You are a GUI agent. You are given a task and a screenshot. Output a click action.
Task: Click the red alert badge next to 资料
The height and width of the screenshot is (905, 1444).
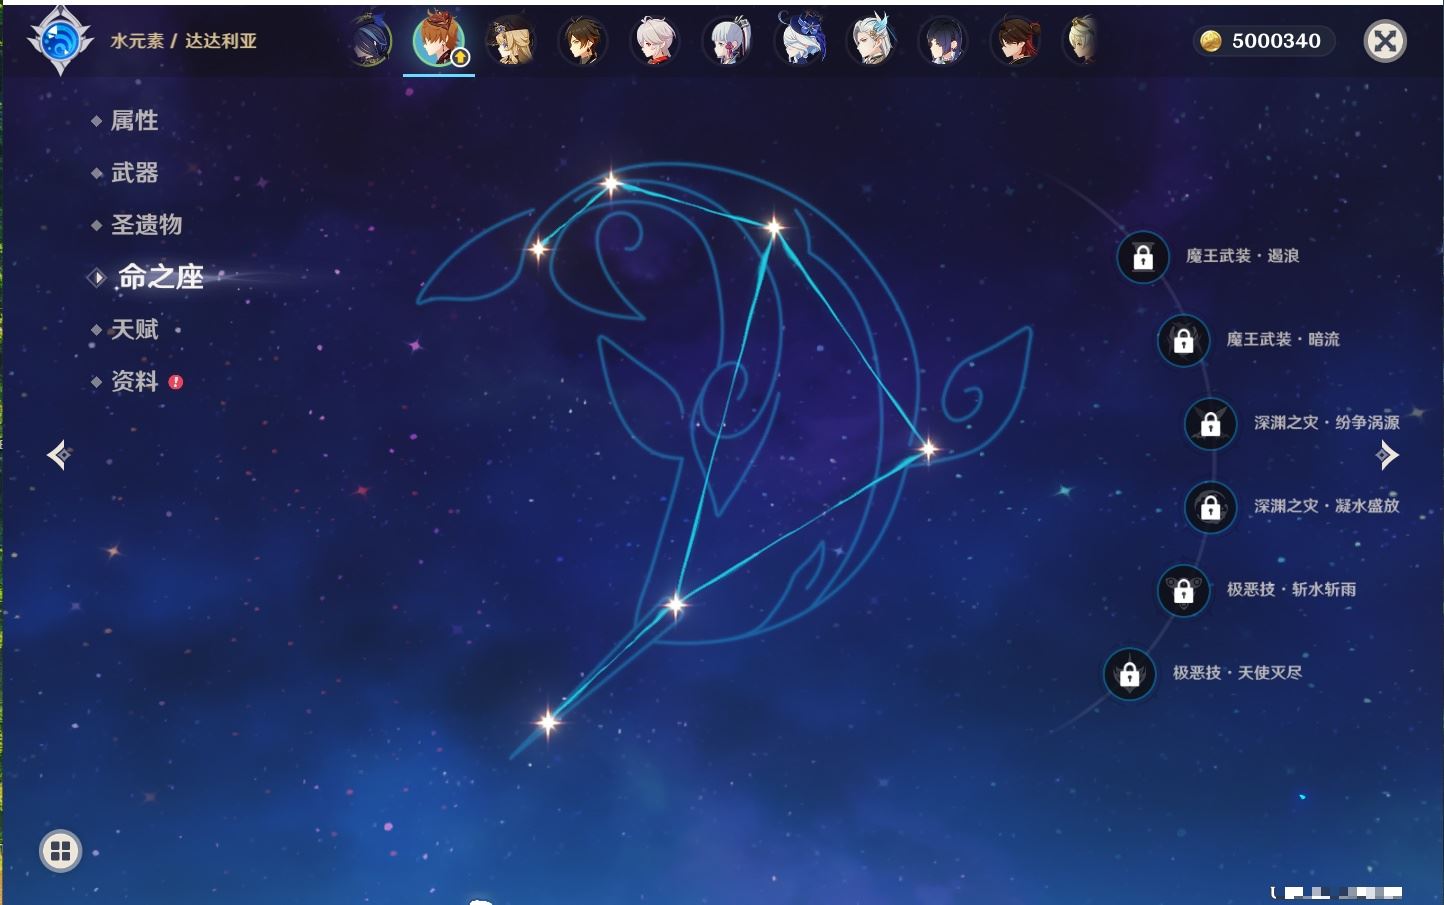176,381
